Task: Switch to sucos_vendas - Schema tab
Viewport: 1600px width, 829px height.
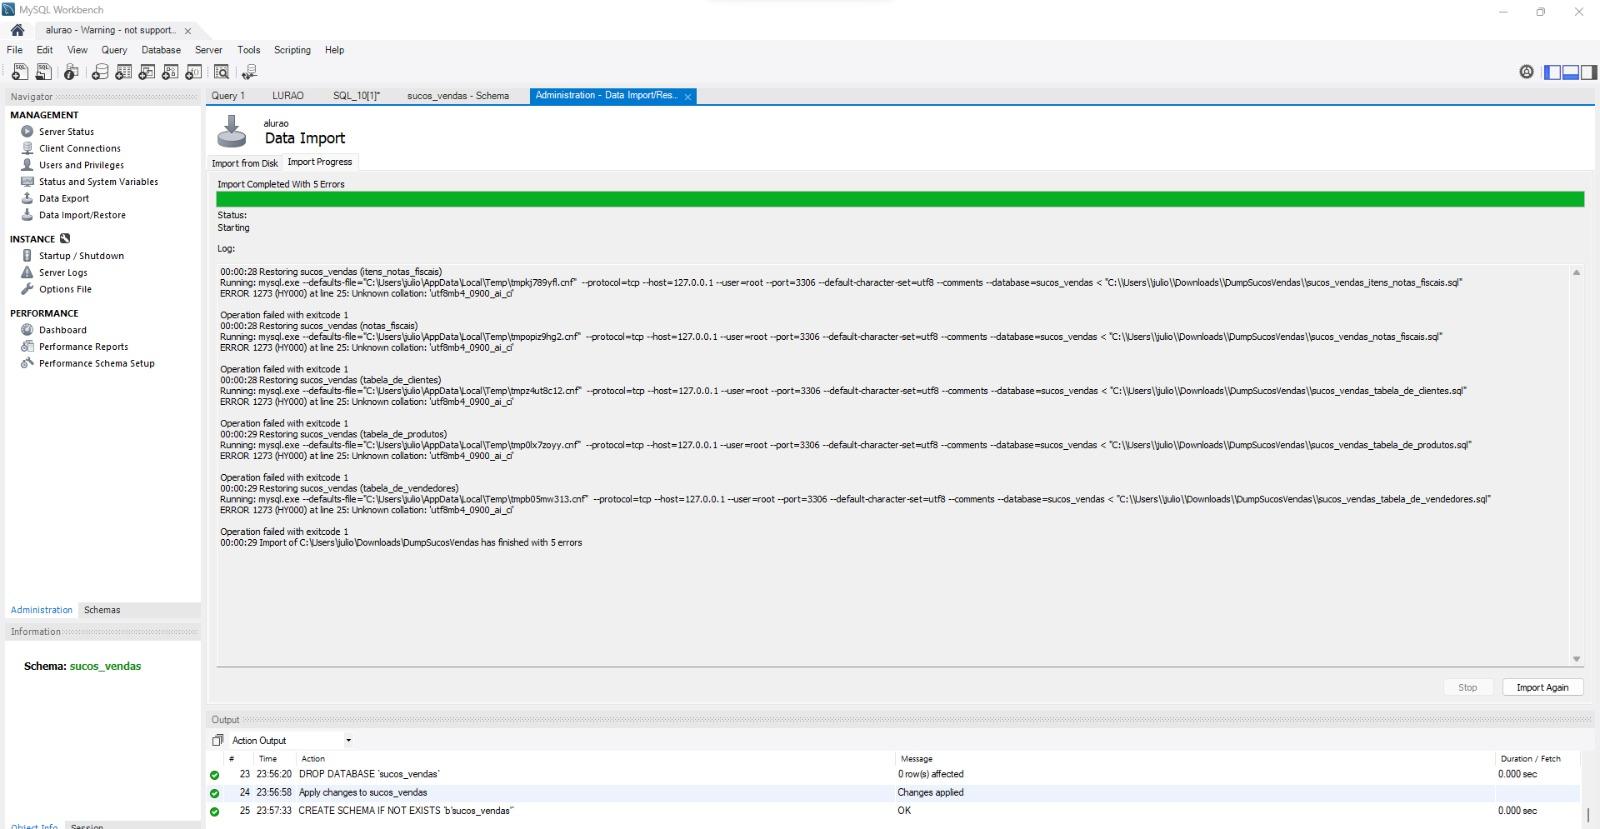Action: (x=458, y=96)
